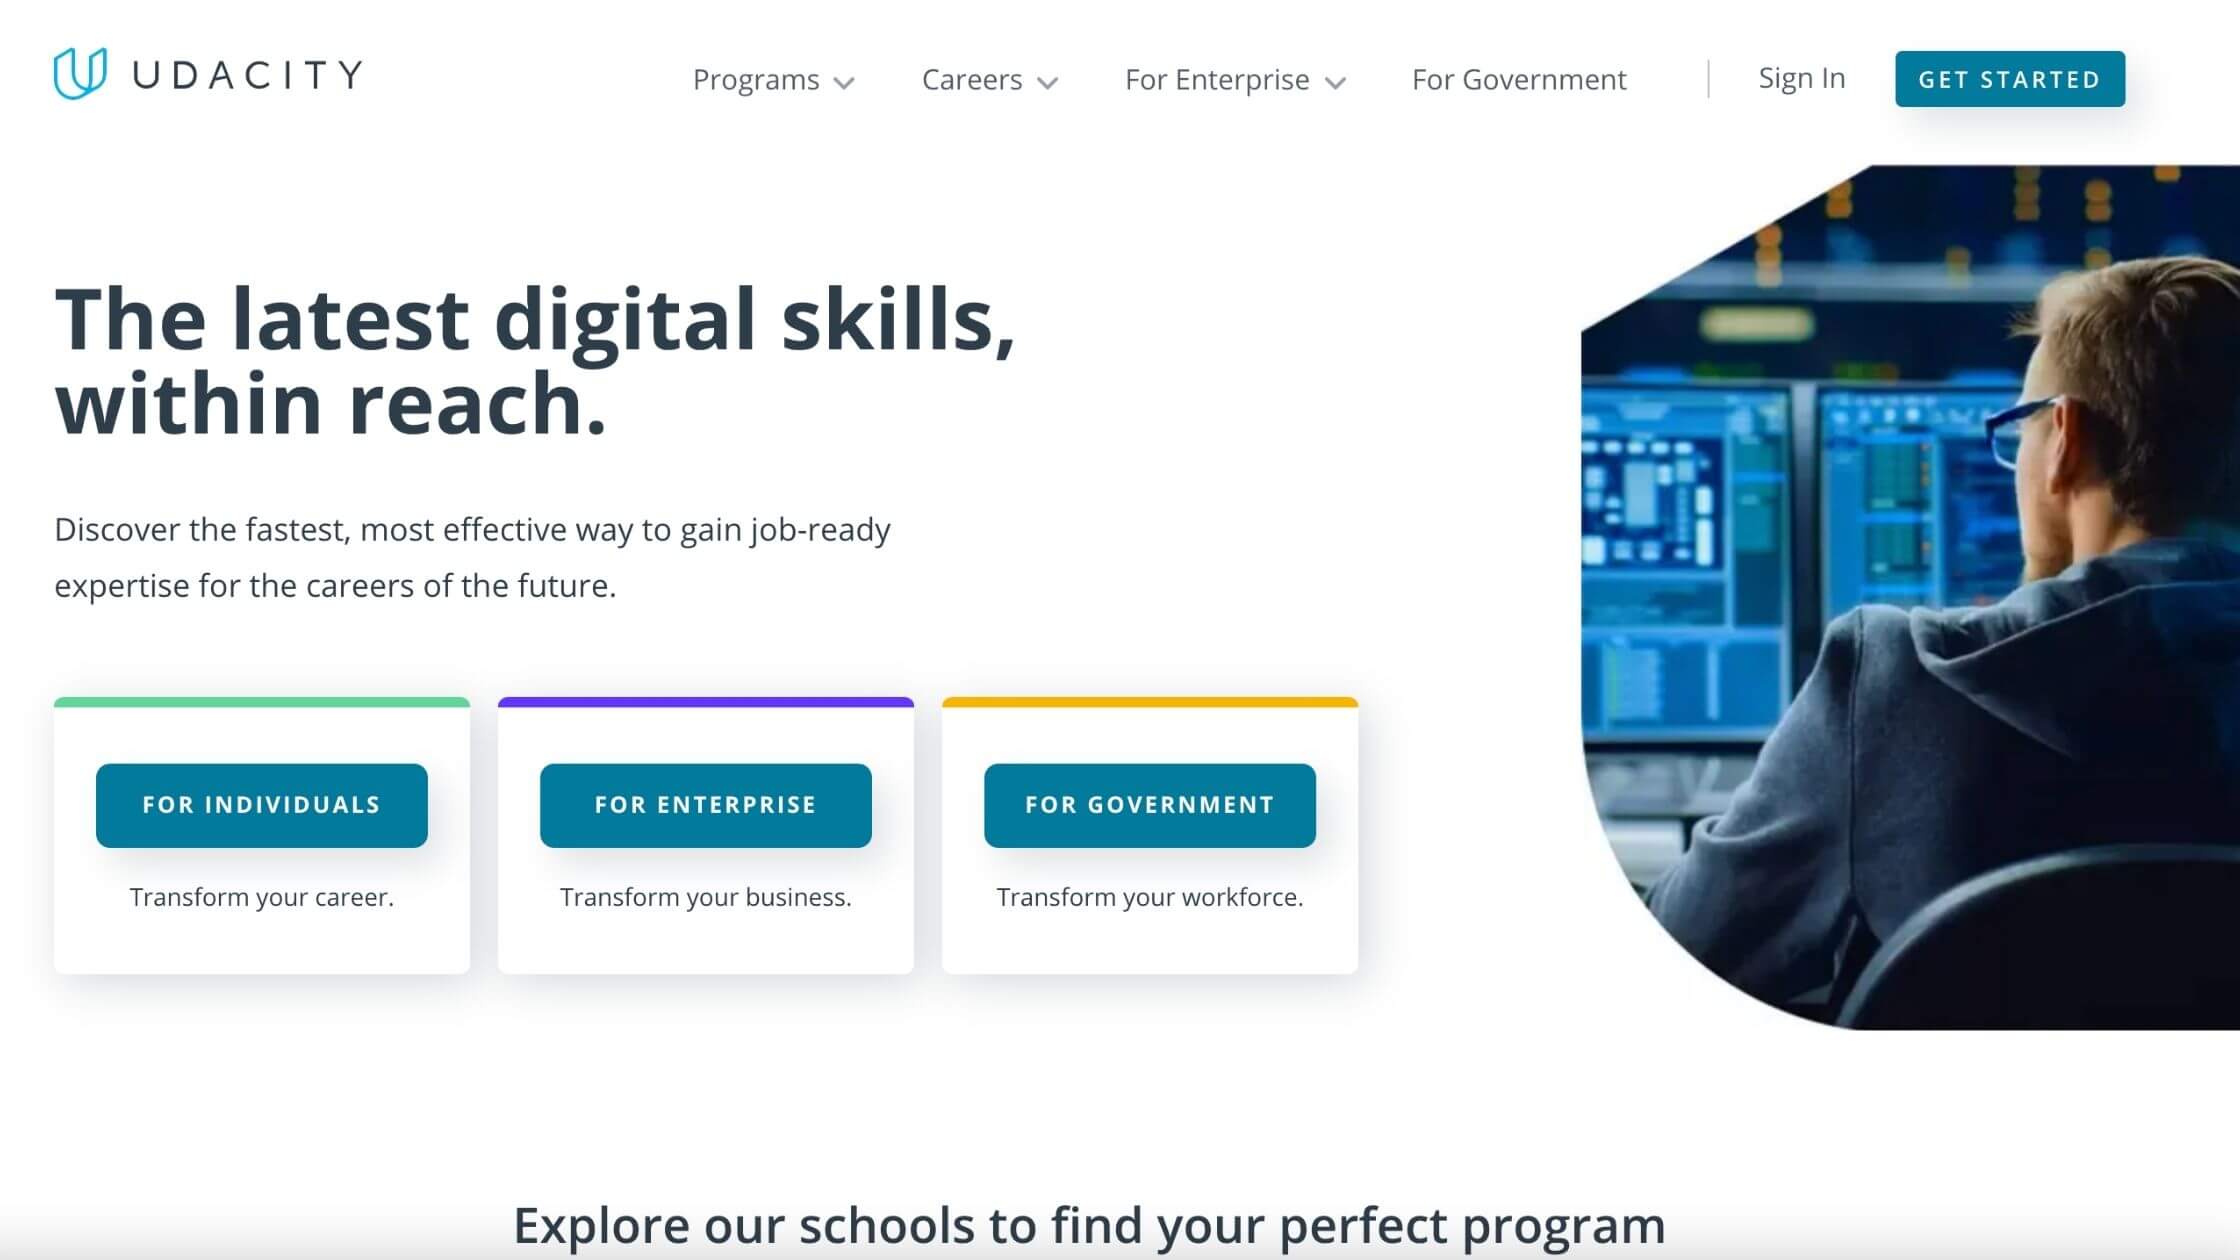Toggle the FOR INDIVIDUALS button
This screenshot has height=1260, width=2240.
pyautogui.click(x=262, y=805)
